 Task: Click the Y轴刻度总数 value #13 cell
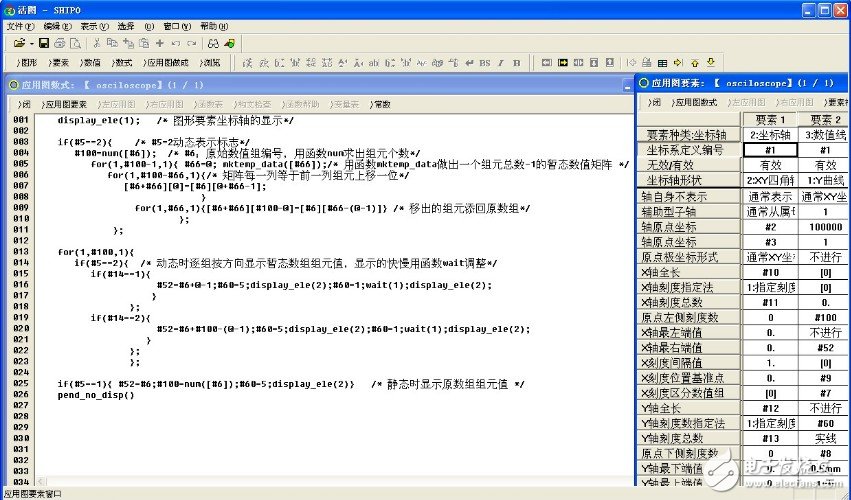(x=770, y=439)
